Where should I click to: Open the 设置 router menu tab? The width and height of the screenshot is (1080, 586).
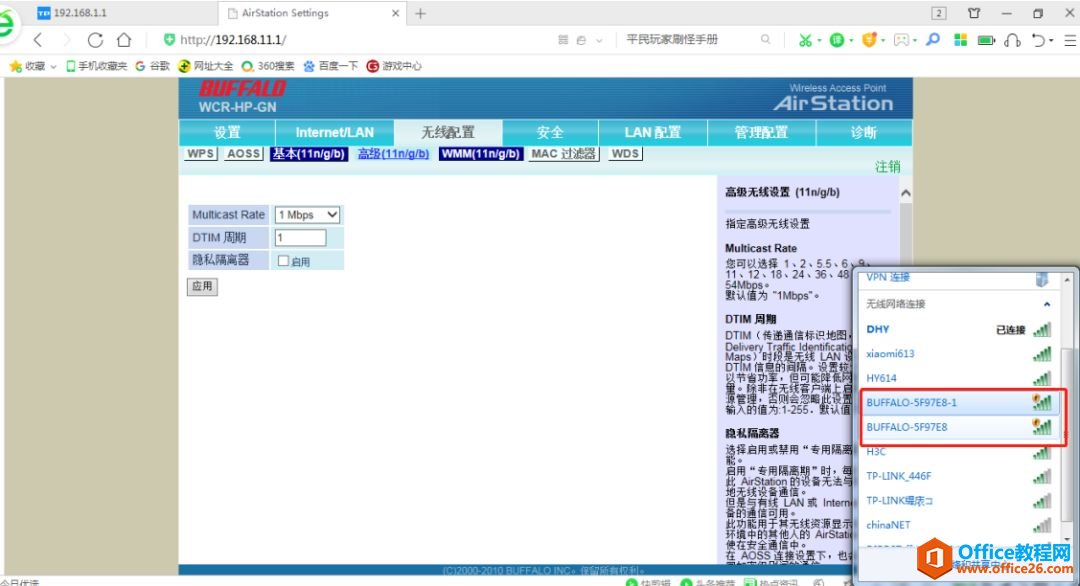[x=227, y=132]
